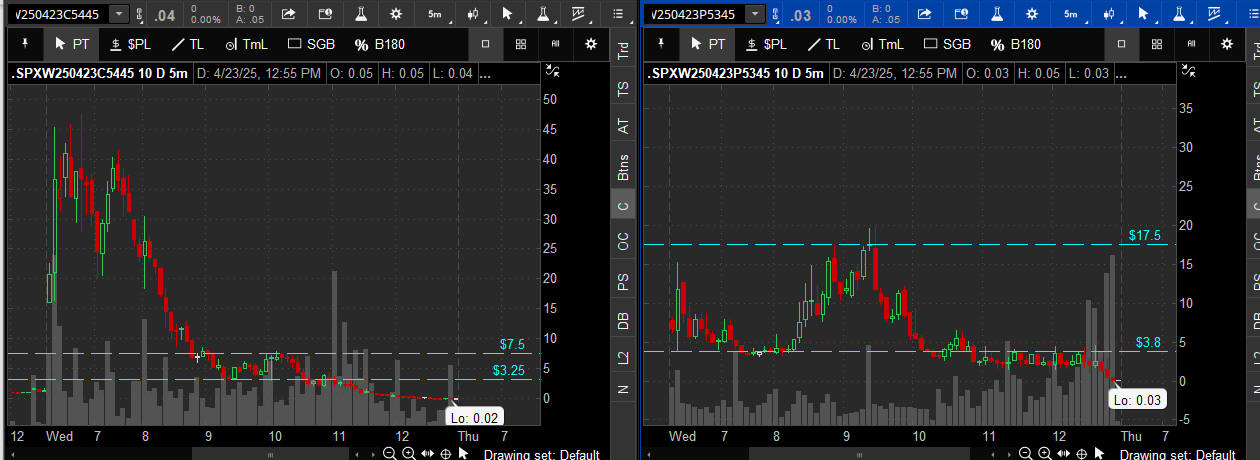Open left chart settings gear in top toolbar
Viewport: 1260px width, 460px height.
coord(396,14)
